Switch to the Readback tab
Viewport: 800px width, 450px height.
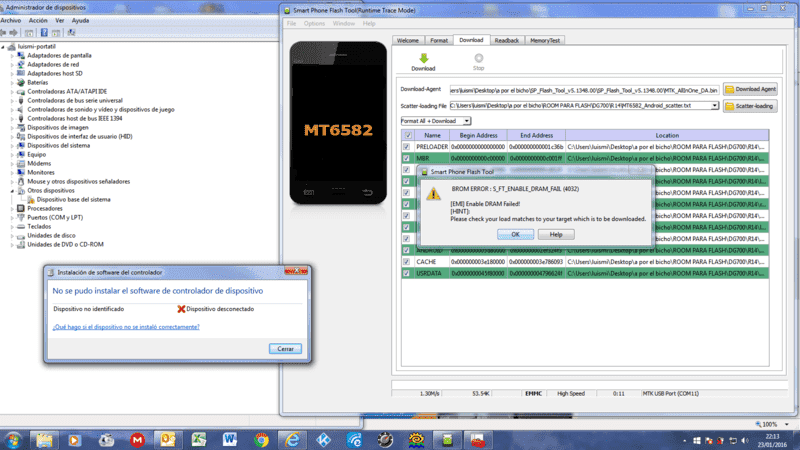[507, 40]
